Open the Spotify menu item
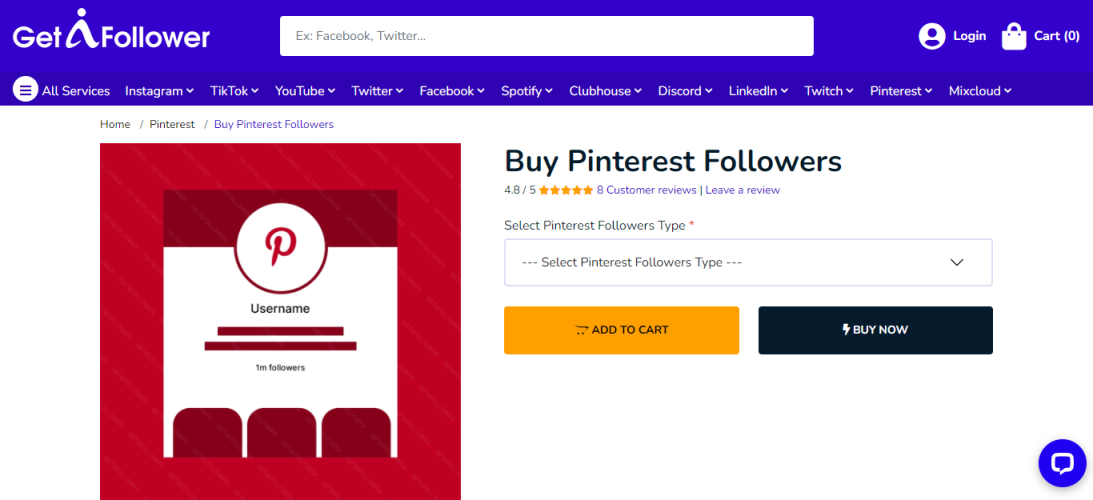The height and width of the screenshot is (500, 1093). pos(527,91)
